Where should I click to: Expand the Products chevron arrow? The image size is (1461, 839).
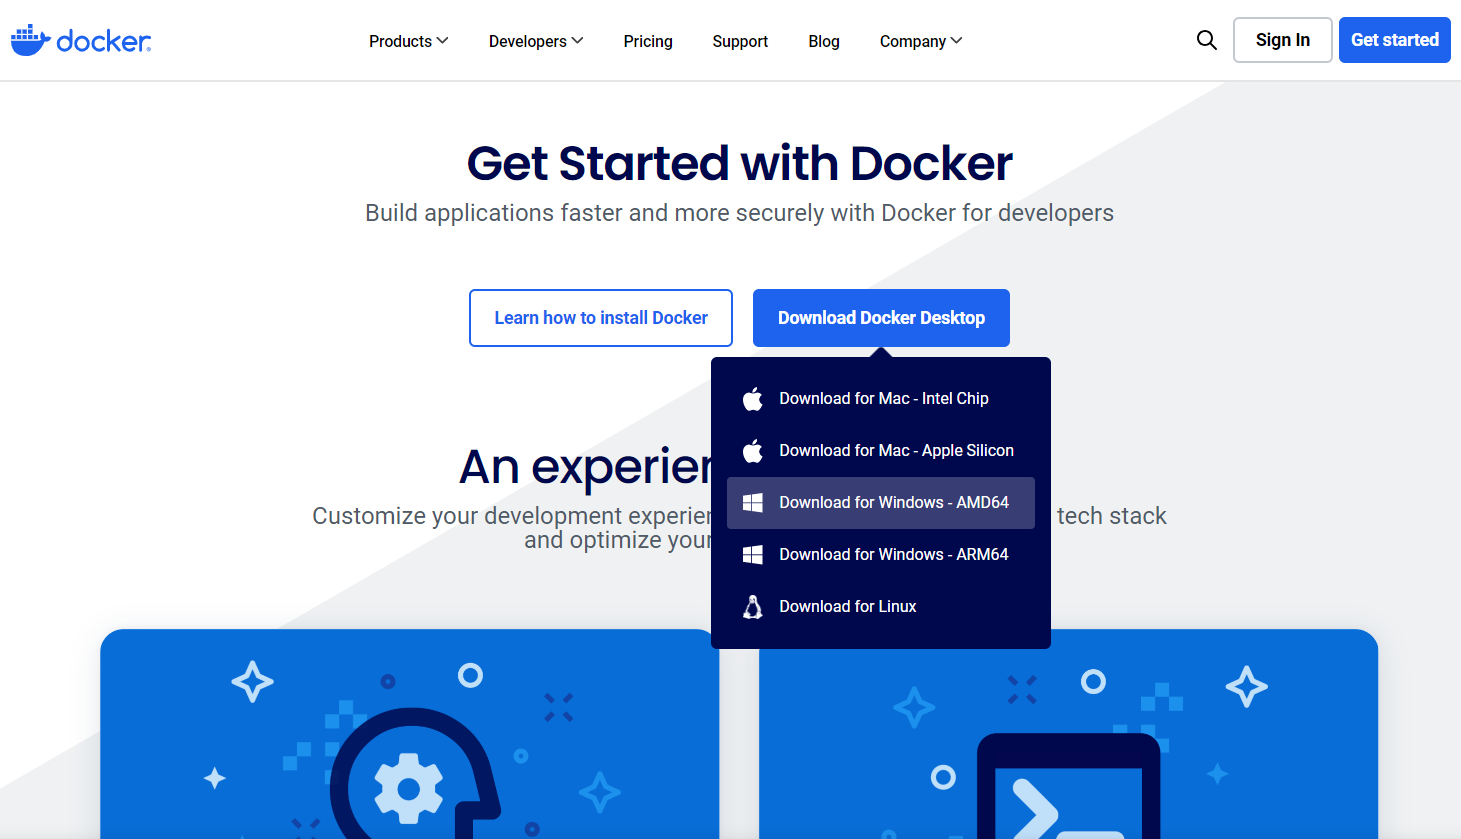(x=442, y=41)
